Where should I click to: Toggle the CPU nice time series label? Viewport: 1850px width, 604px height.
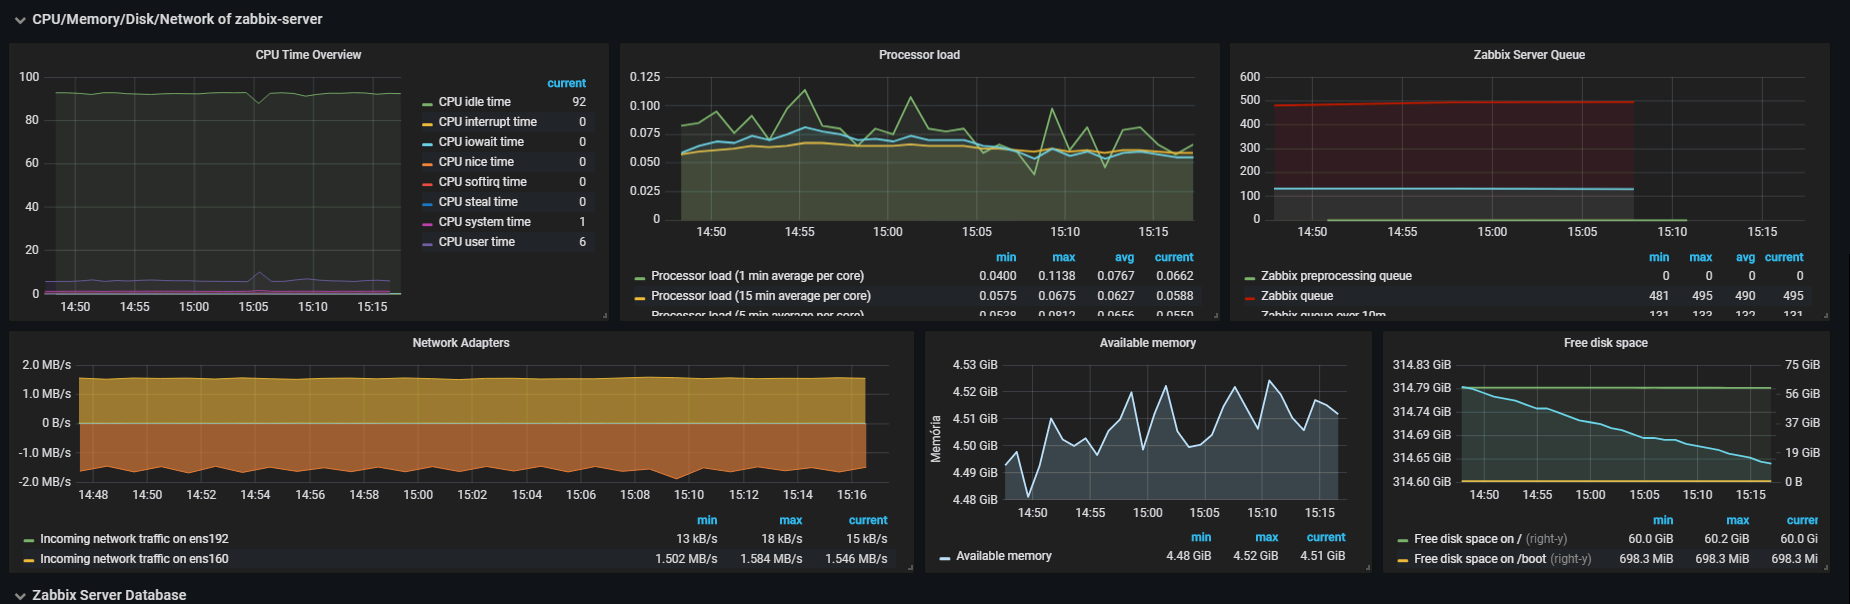[476, 162]
